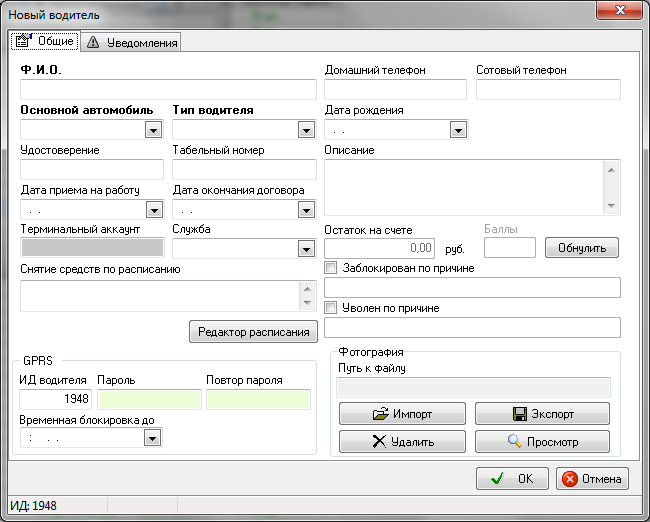The height and width of the screenshot is (522, 650).
Task: Click the GPRS Пароль input field
Action: [x=149, y=399]
